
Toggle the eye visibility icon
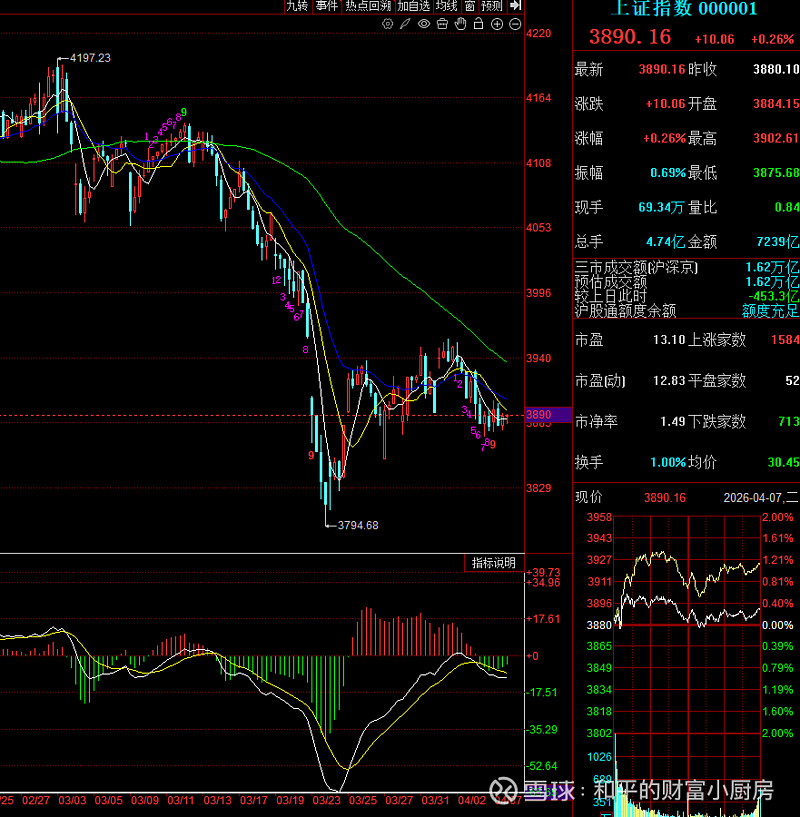424,24
